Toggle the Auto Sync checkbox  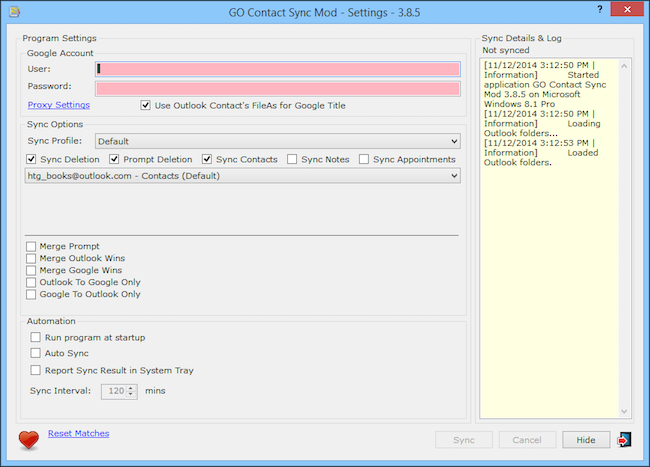(36, 353)
